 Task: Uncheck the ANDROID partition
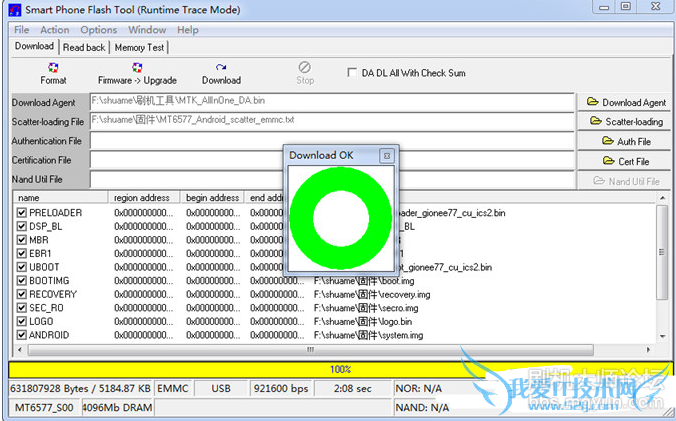(21, 335)
